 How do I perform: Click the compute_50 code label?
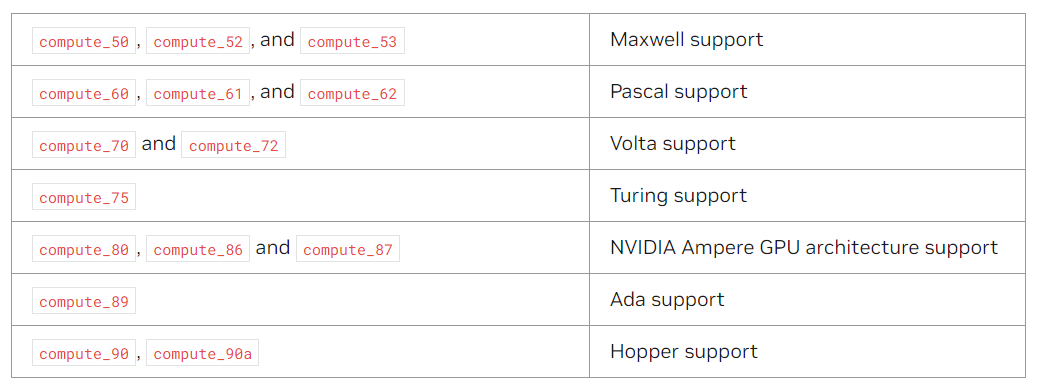point(84,41)
